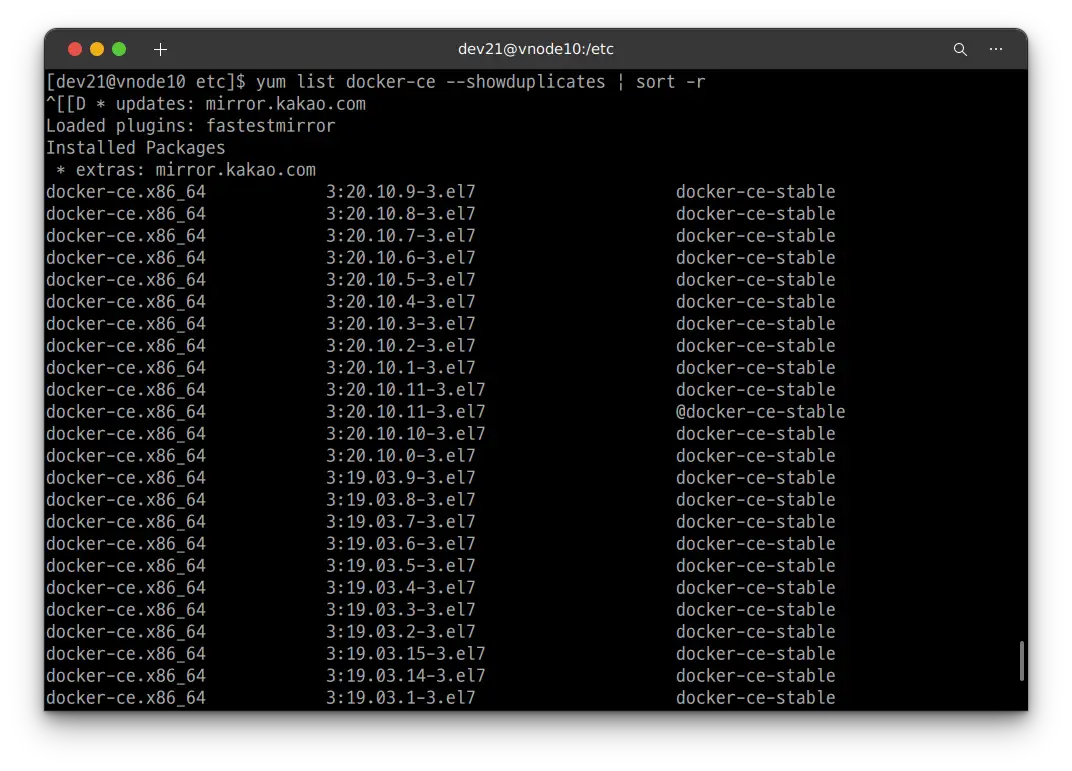Click version 3:19.03.14-3.el7
The image size is (1072, 771).
pyautogui.click(x=405, y=675)
